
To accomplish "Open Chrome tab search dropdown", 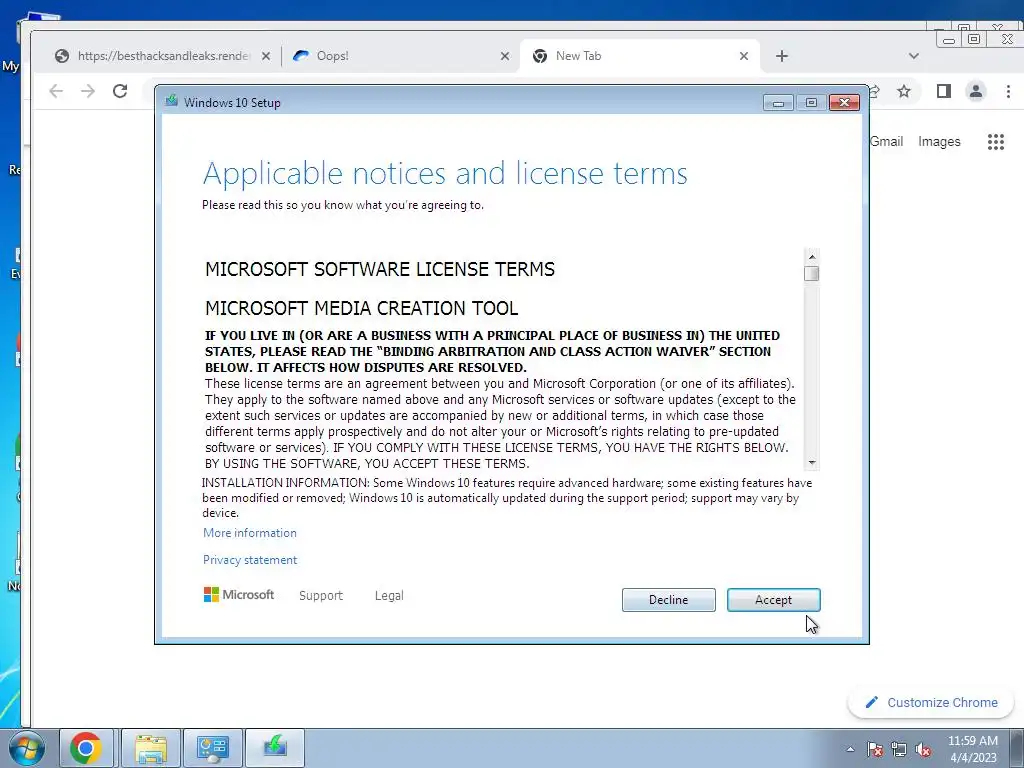I will 914,56.
